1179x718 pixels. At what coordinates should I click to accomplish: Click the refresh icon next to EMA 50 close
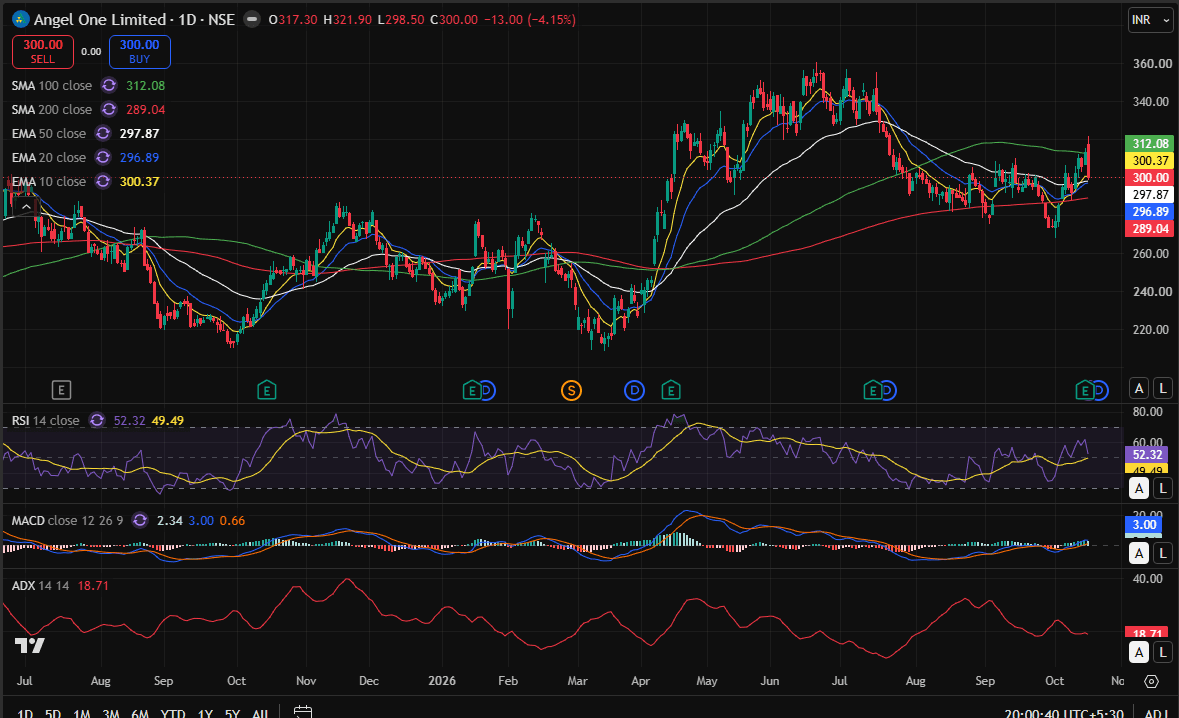pyautogui.click(x=103, y=134)
